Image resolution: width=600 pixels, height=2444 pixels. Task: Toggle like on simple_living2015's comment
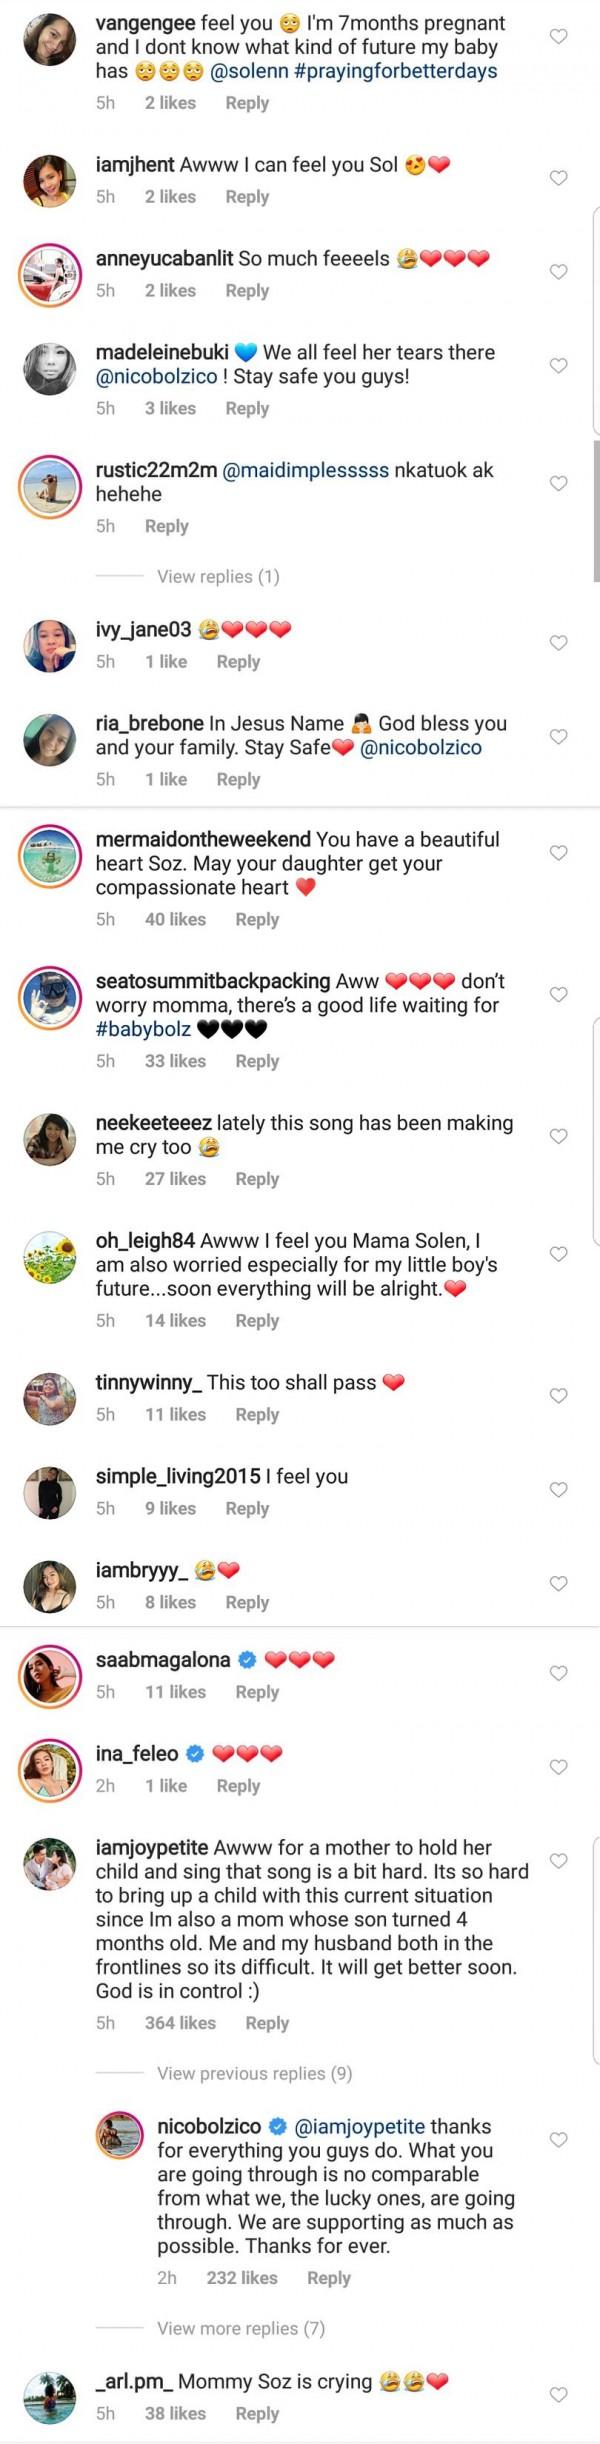(x=559, y=1490)
